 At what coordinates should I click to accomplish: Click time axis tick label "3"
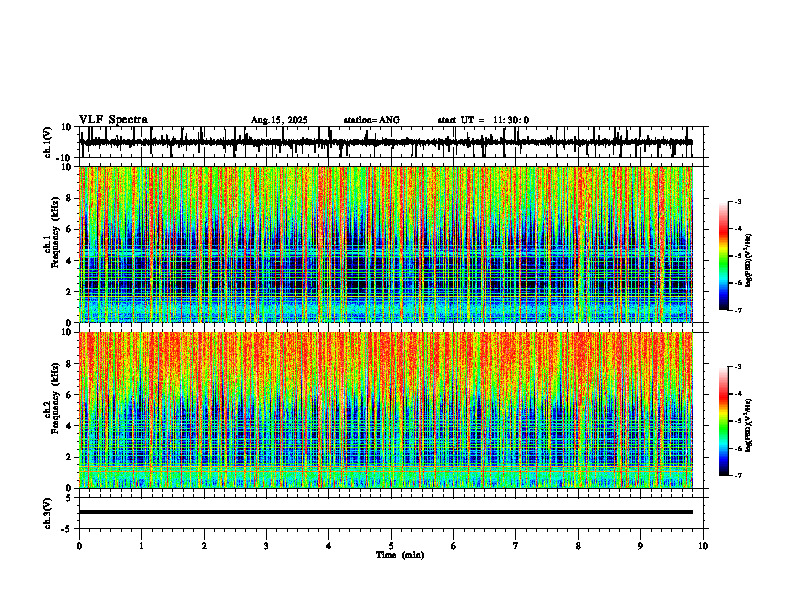[x=266, y=546]
